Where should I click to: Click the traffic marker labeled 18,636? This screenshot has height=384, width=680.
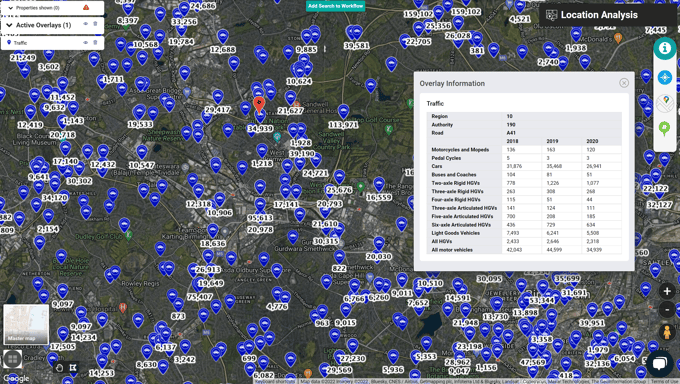(x=212, y=231)
